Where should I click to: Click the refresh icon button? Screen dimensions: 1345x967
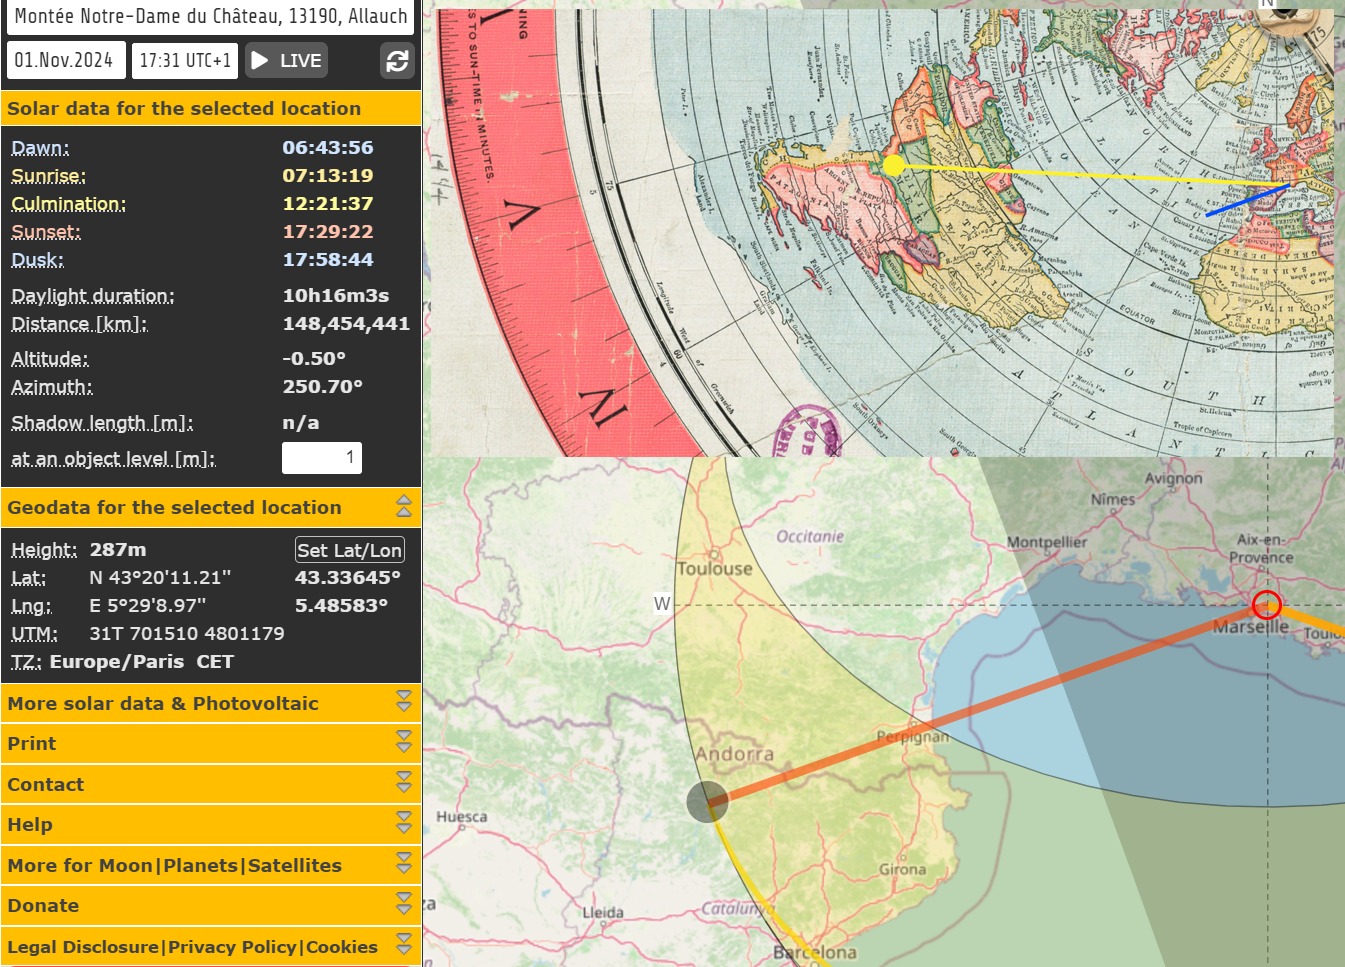coord(397,61)
